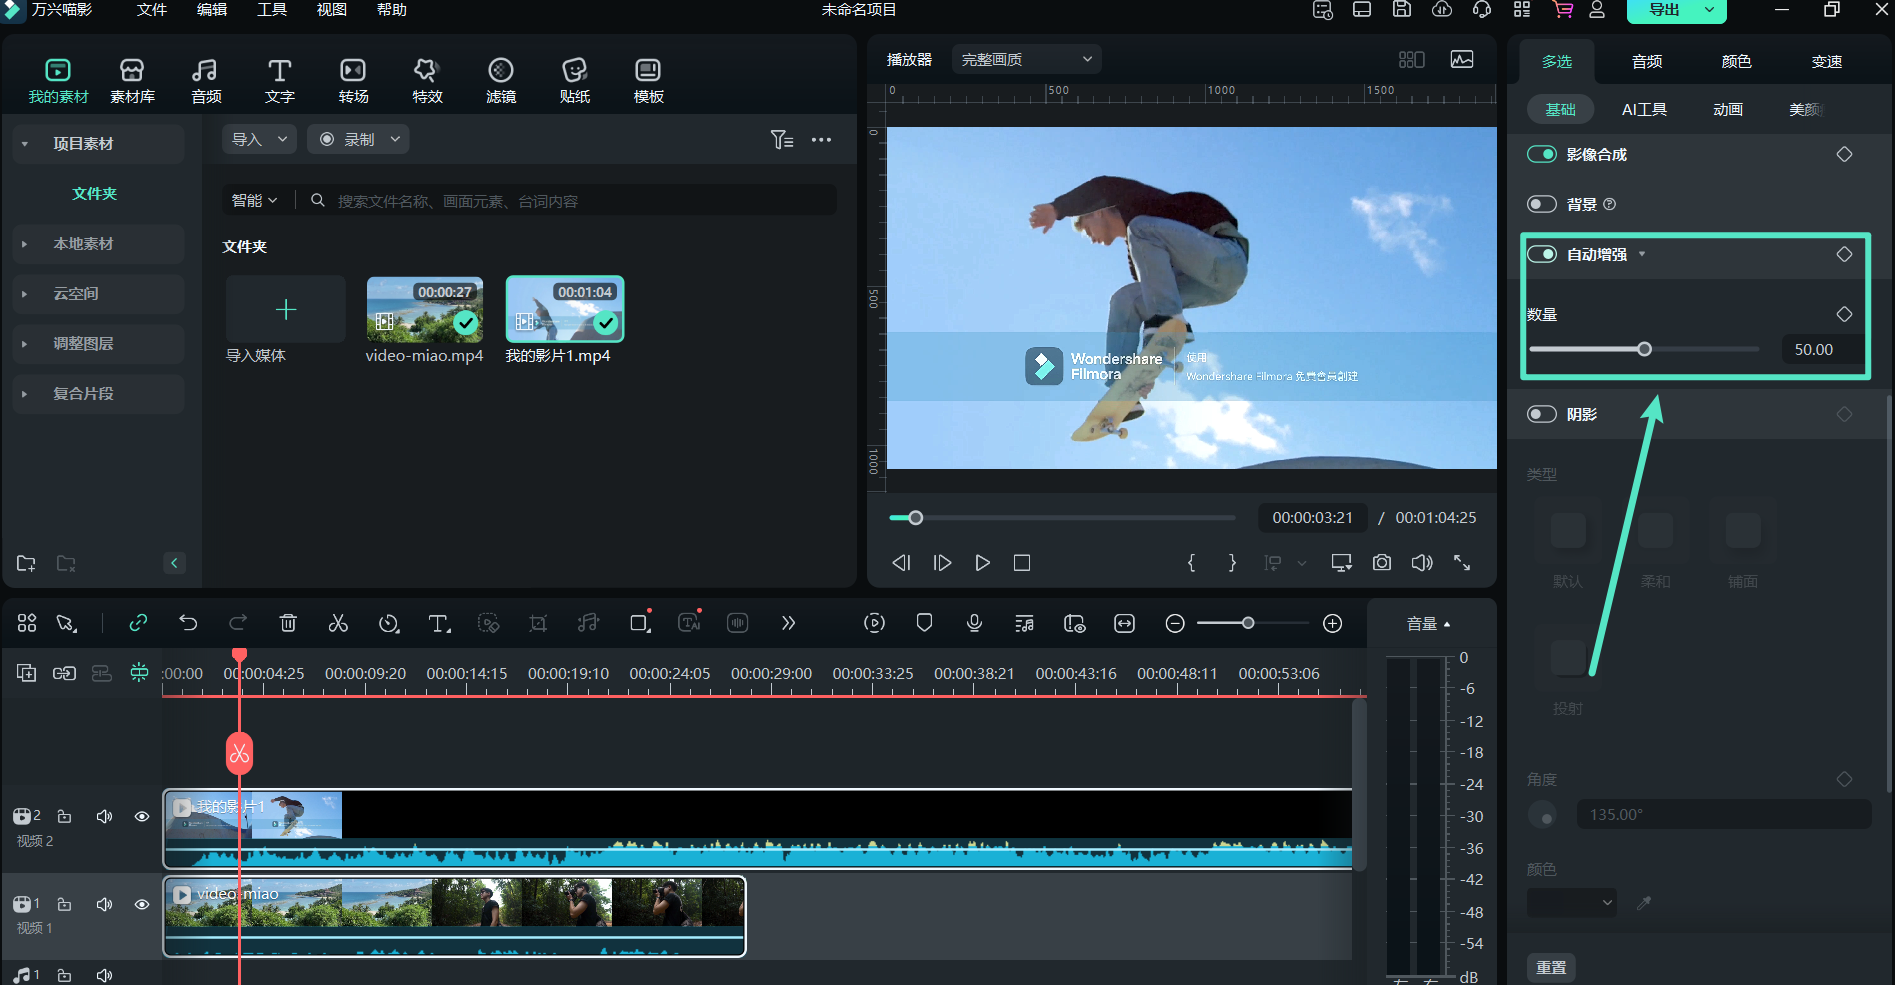Image resolution: width=1895 pixels, height=985 pixels.
Task: Click the microphone voiceover record icon
Action: tap(974, 623)
